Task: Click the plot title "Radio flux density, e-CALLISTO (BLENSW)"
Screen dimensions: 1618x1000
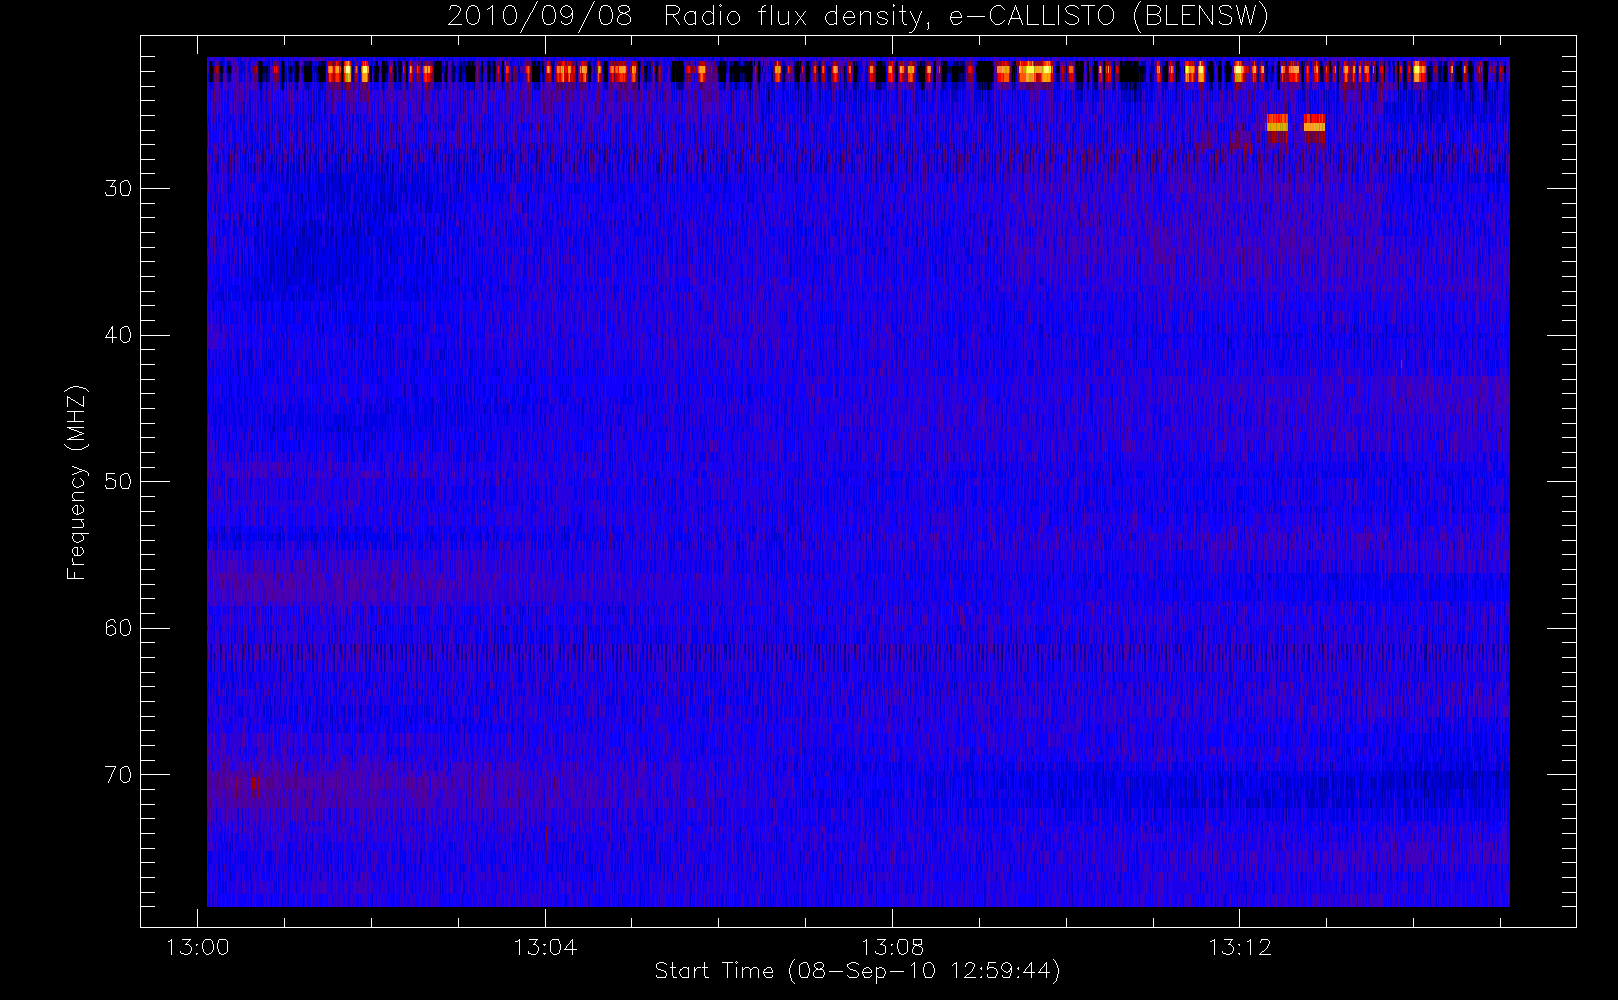Action: [x=966, y=17]
